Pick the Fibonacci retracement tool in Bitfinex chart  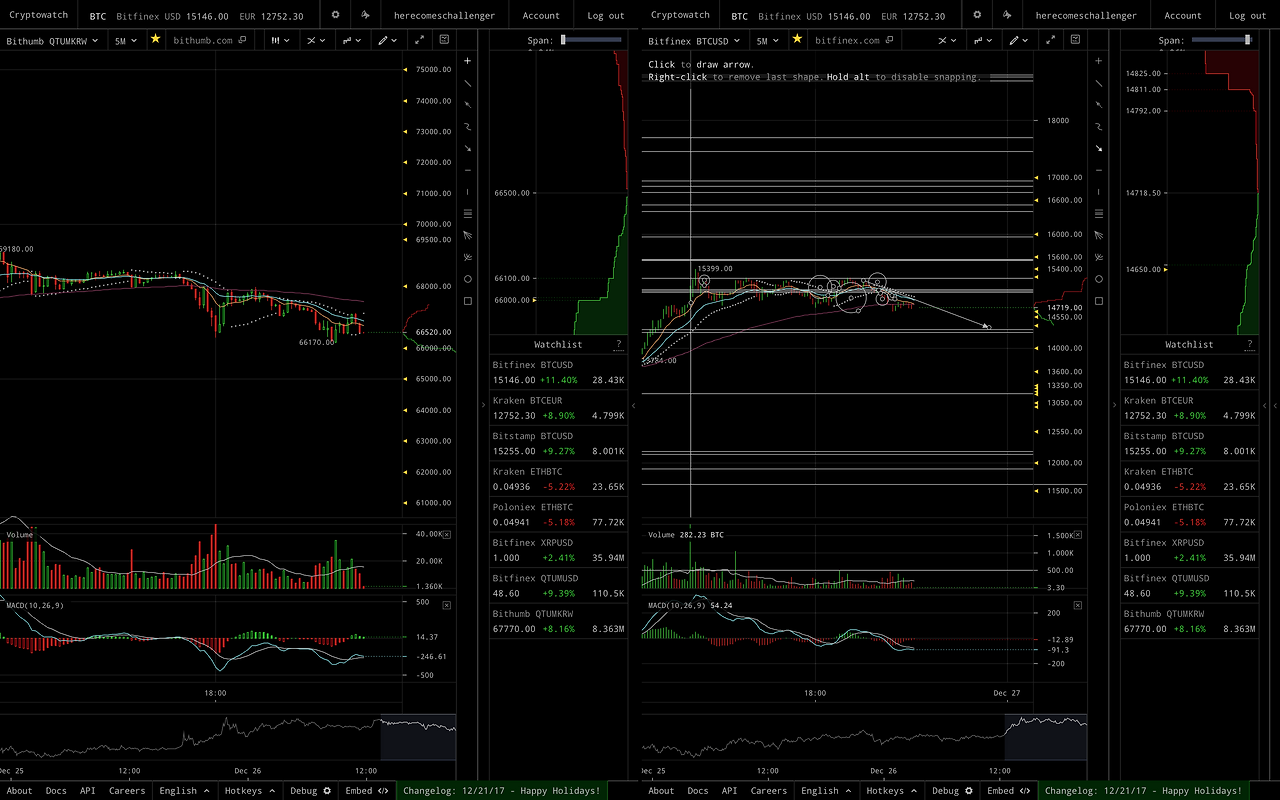coord(1099,213)
